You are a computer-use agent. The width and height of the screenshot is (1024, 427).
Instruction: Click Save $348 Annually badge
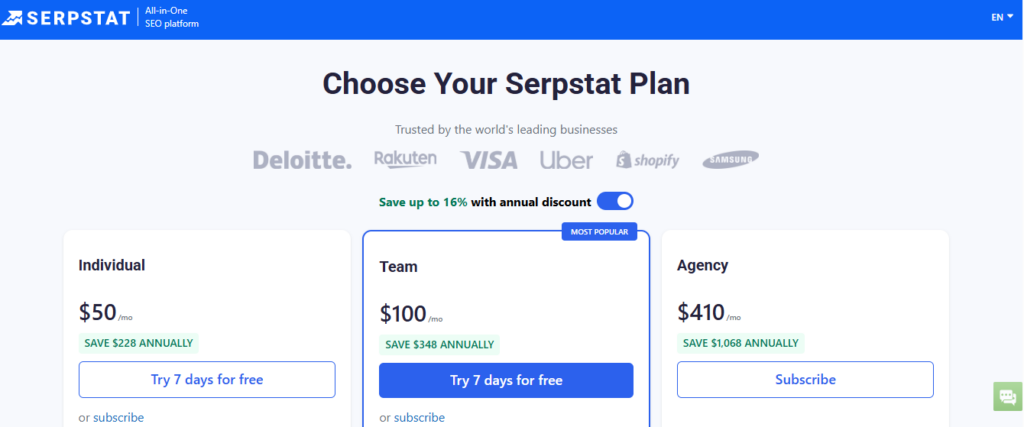click(x=439, y=344)
